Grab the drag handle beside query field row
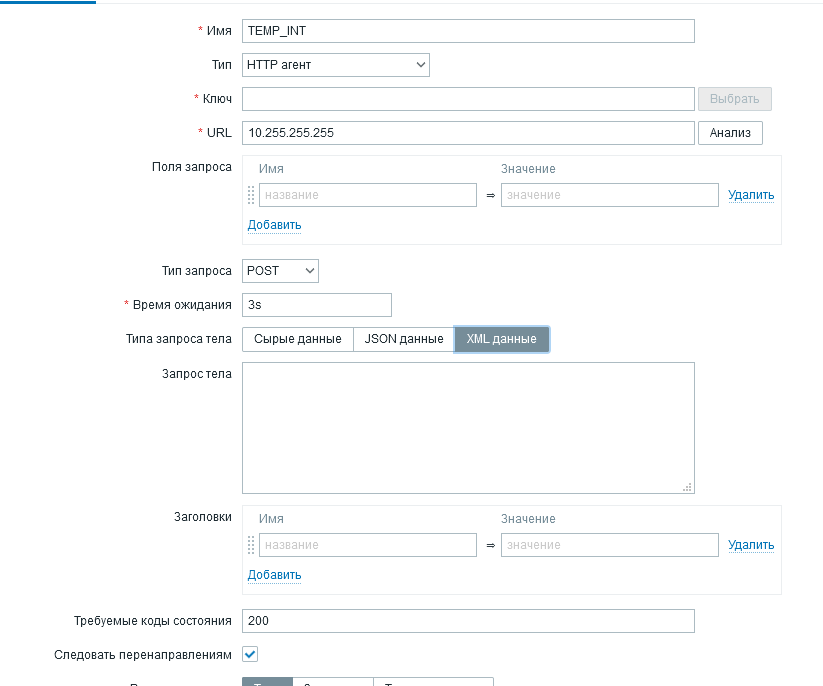Screen dimensions: 823x686 tap(250, 195)
